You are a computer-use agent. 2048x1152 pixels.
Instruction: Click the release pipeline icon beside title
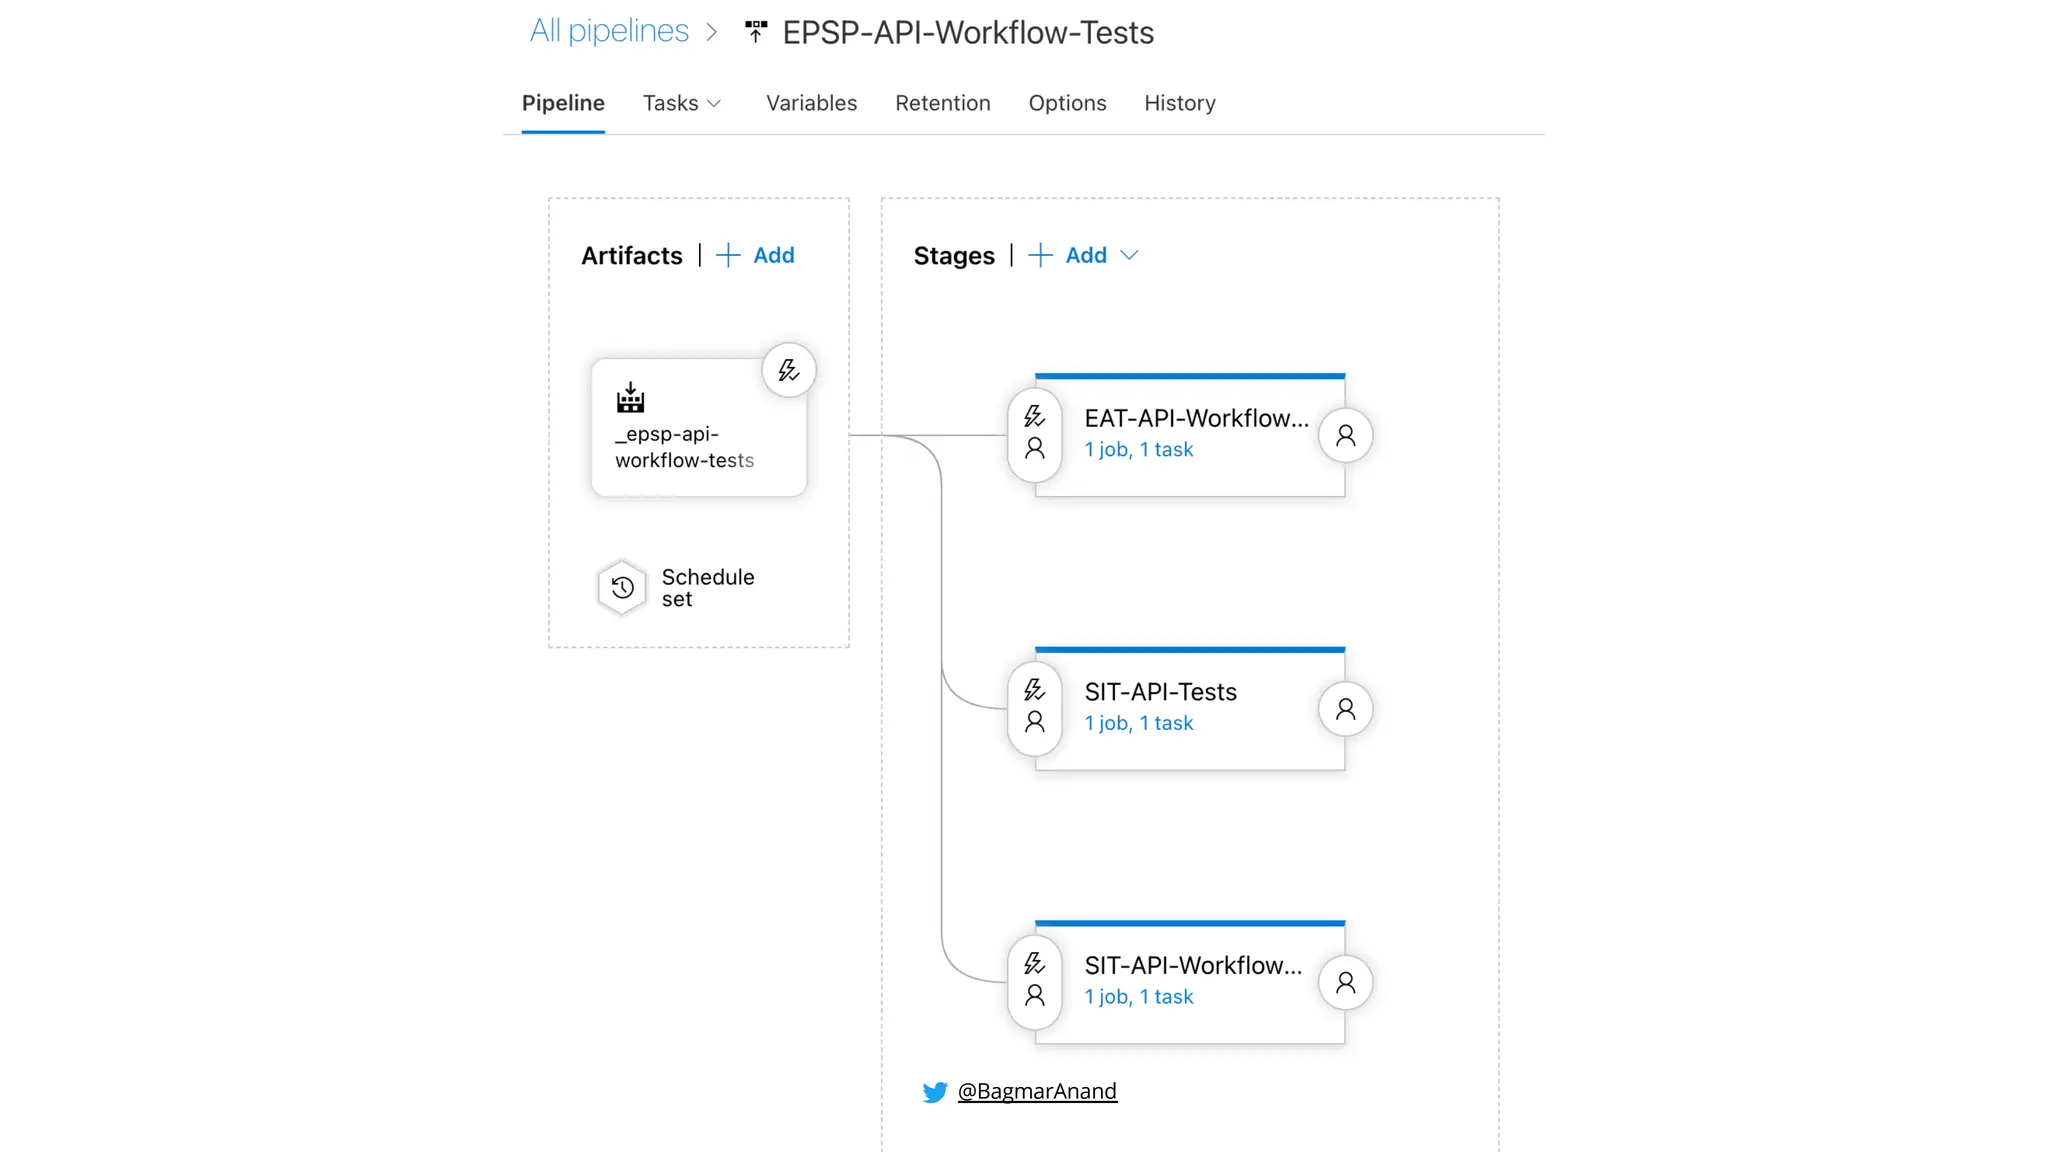[x=756, y=32]
